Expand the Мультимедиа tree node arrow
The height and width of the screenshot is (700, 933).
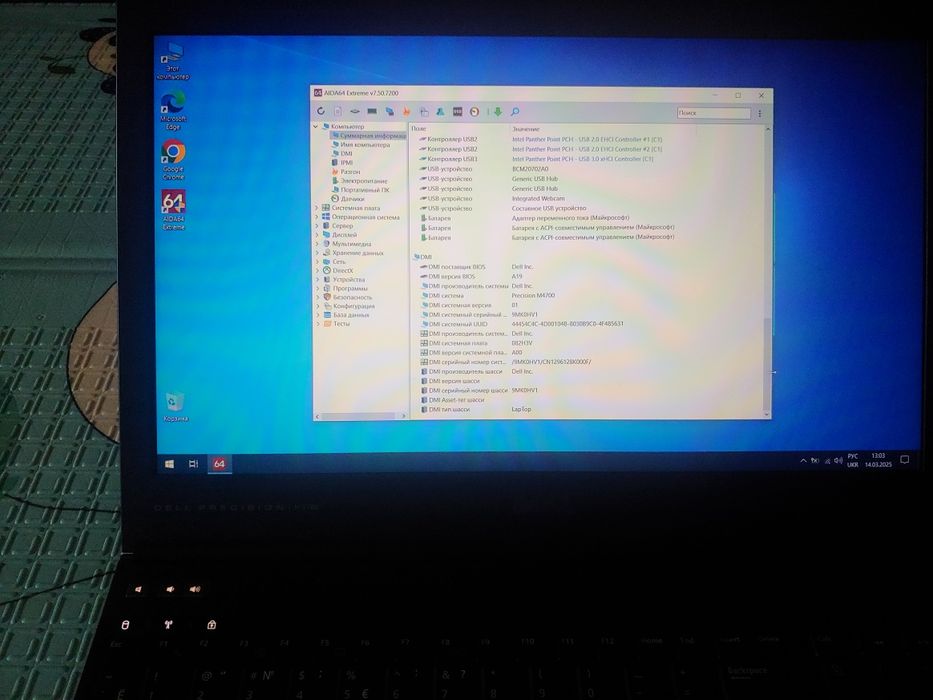(317, 244)
